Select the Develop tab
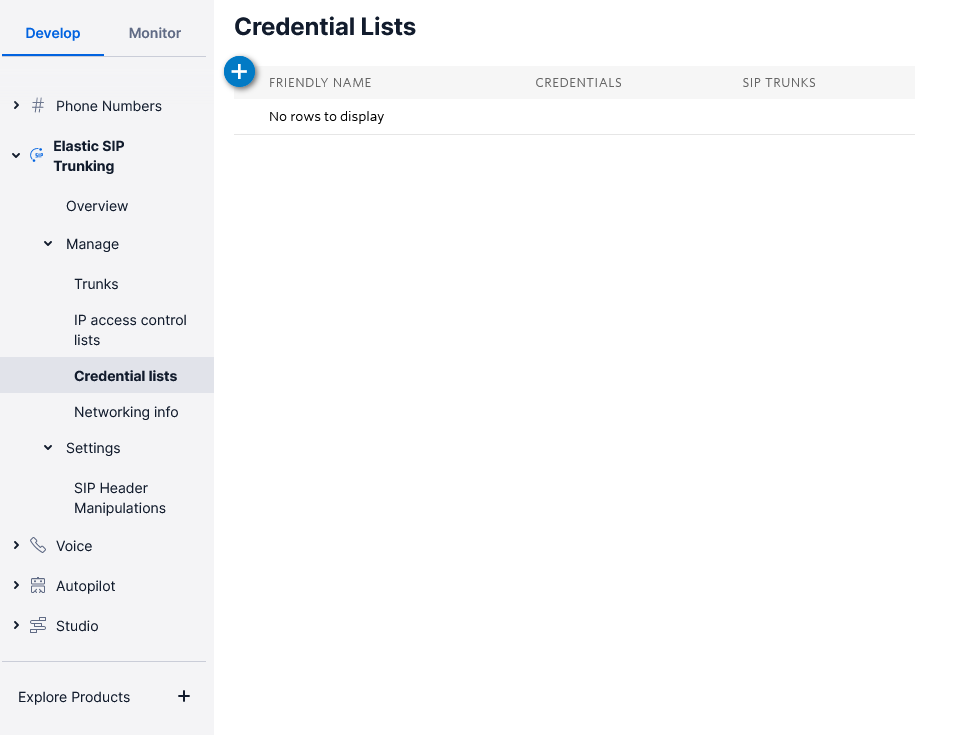 coord(53,33)
